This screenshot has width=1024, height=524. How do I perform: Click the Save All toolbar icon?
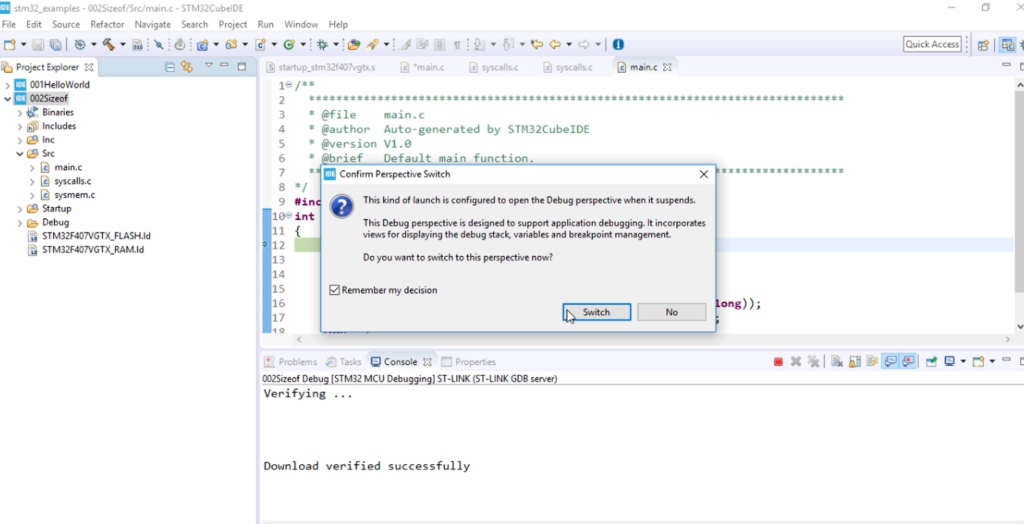[56, 44]
